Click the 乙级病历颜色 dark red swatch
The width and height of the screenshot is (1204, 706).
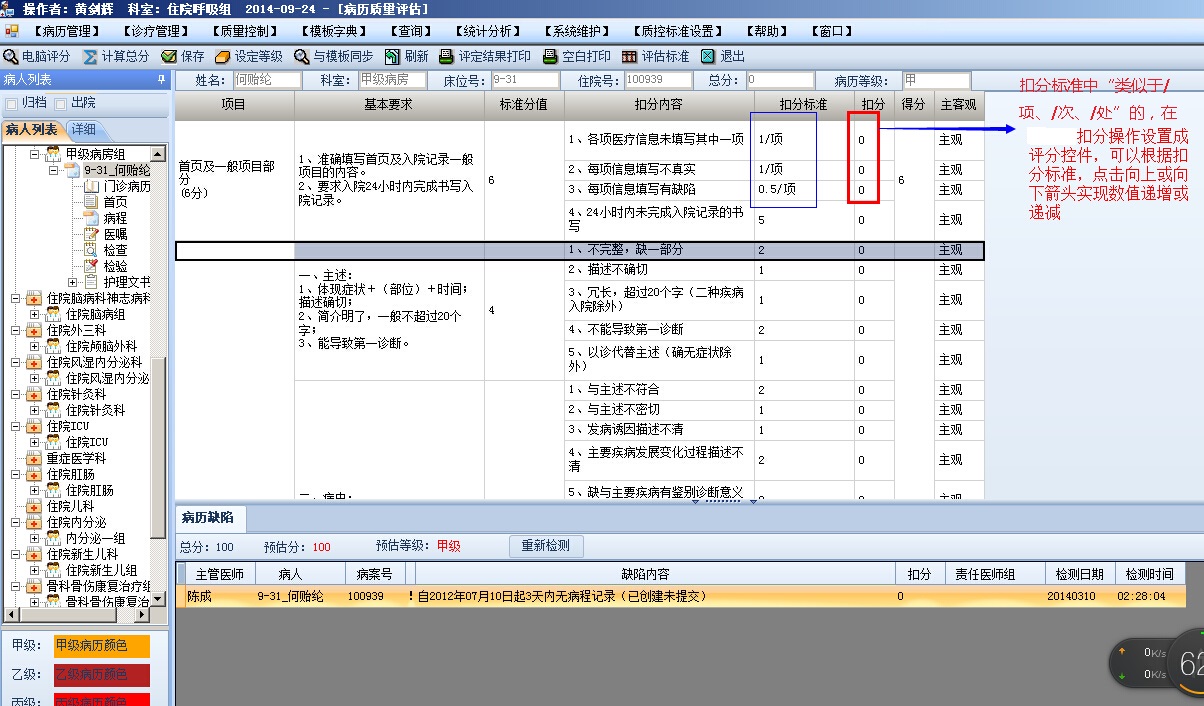100,675
